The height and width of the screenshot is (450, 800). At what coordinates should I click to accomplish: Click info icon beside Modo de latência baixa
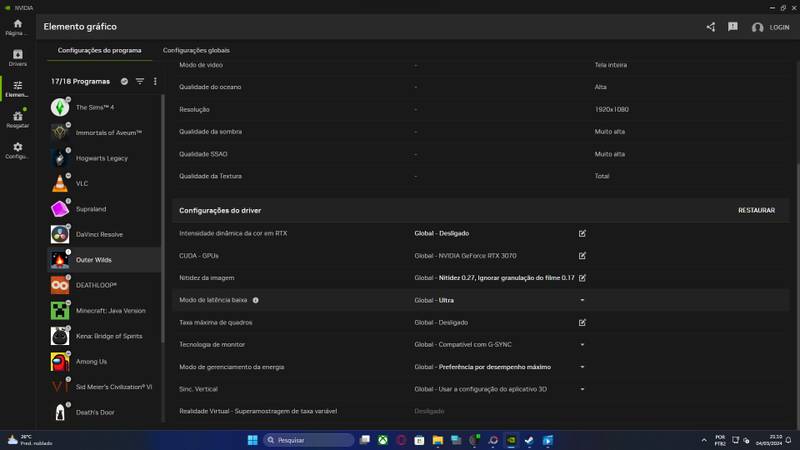coord(256,300)
